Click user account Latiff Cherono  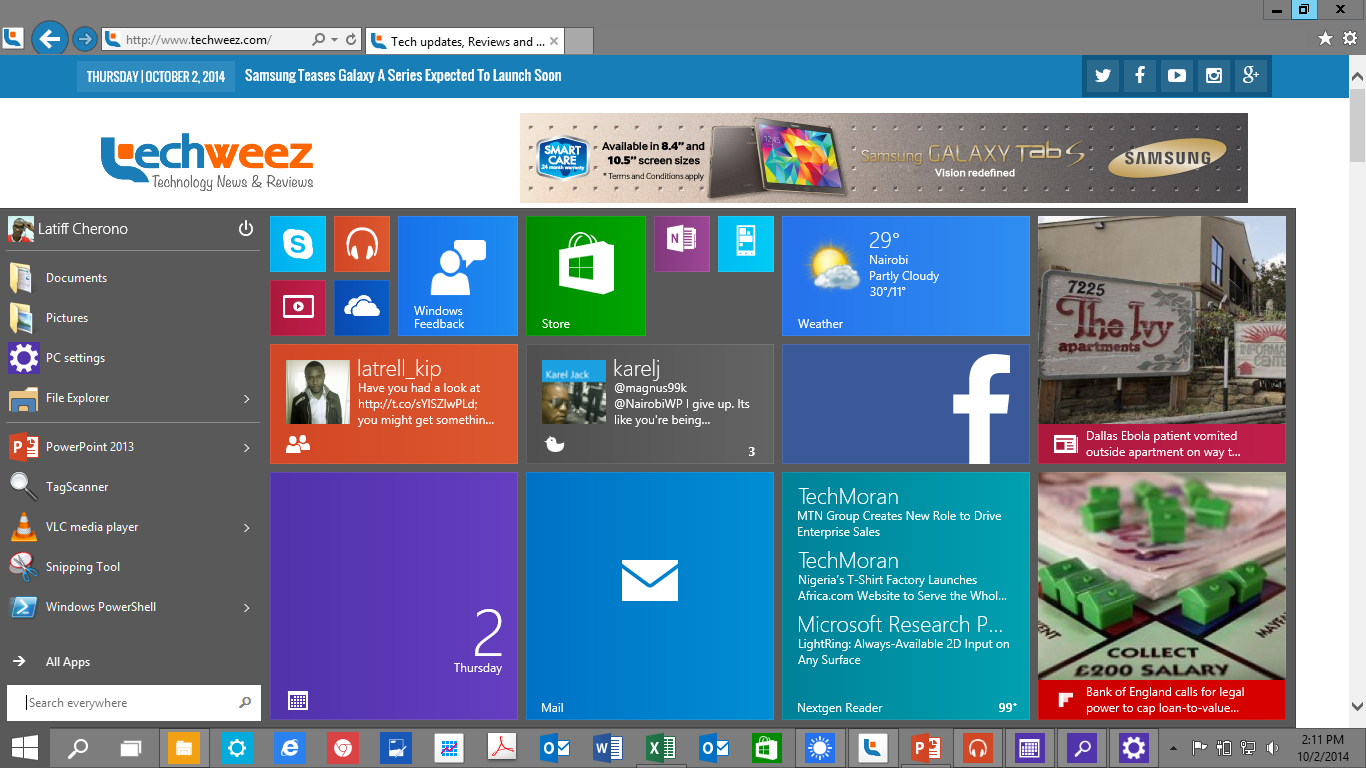click(69, 229)
